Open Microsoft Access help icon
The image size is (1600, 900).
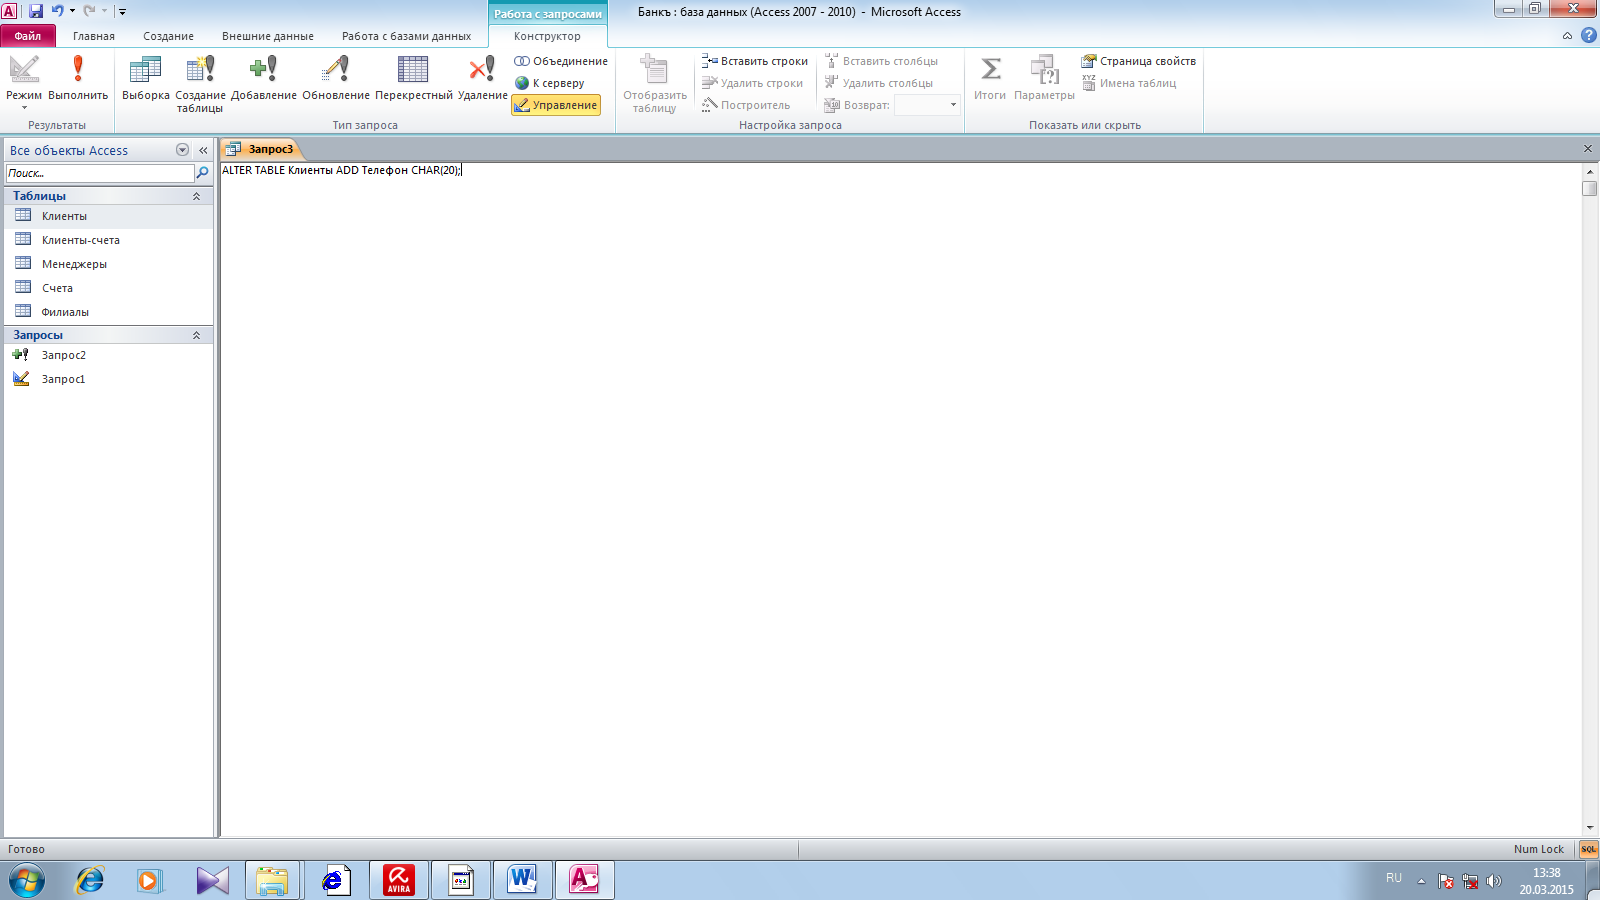point(1588,36)
